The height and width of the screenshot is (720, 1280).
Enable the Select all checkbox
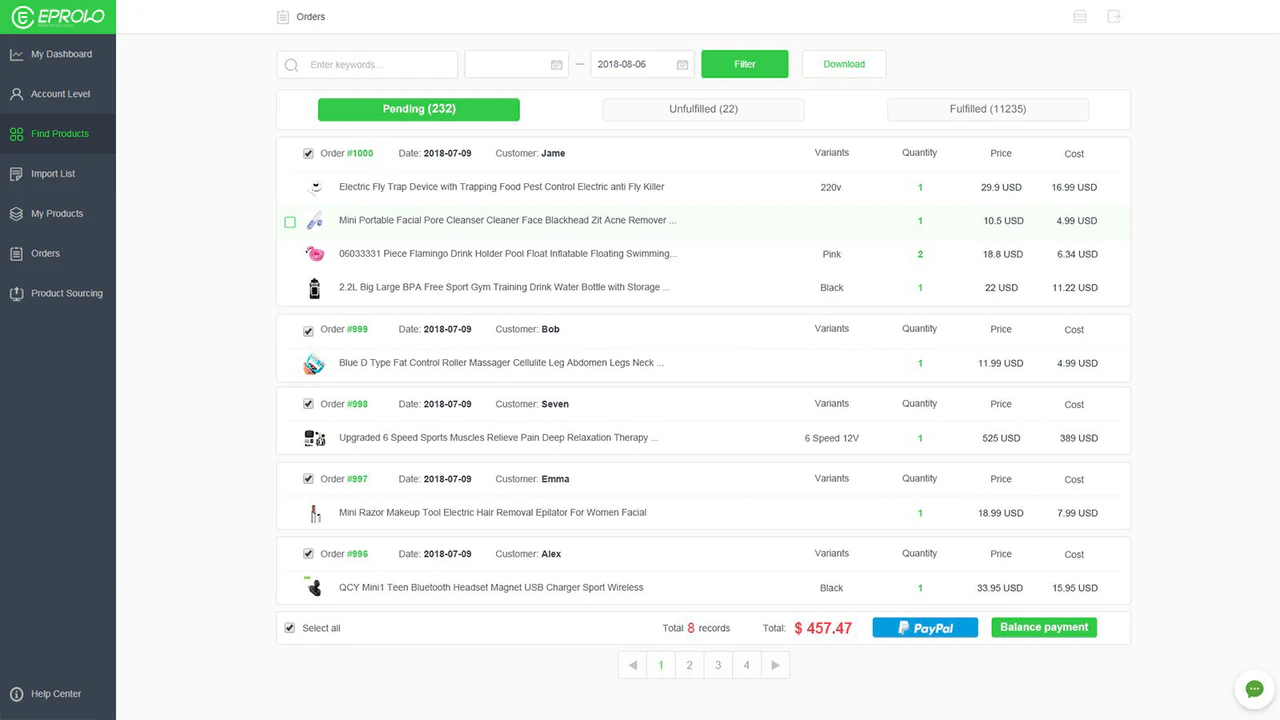(x=289, y=627)
